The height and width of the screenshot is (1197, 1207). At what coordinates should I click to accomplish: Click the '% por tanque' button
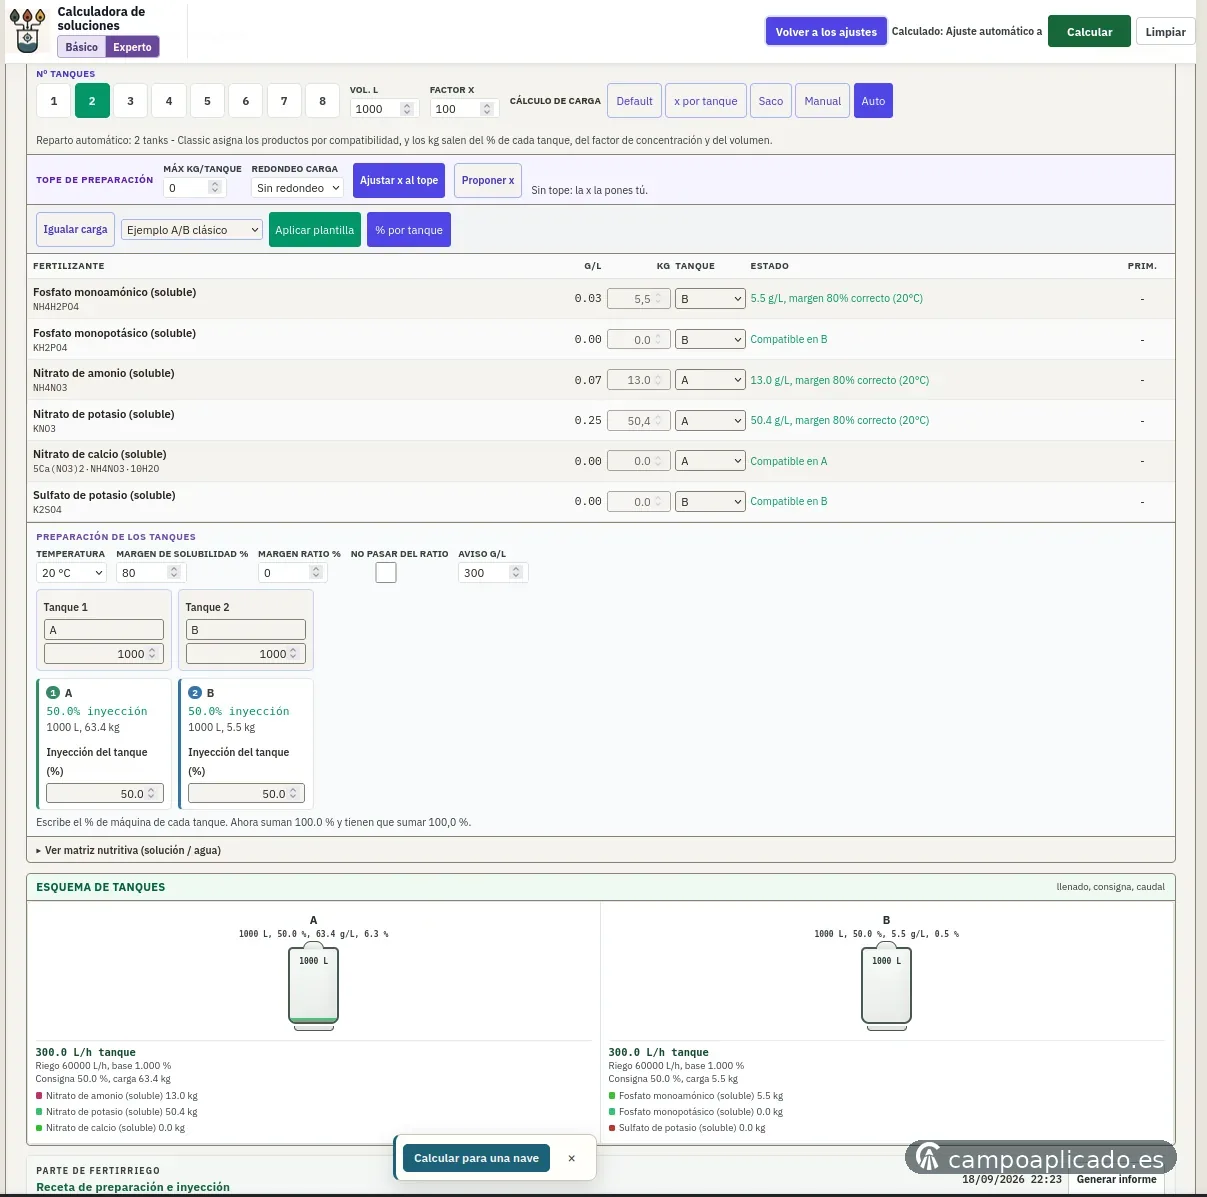409,229
